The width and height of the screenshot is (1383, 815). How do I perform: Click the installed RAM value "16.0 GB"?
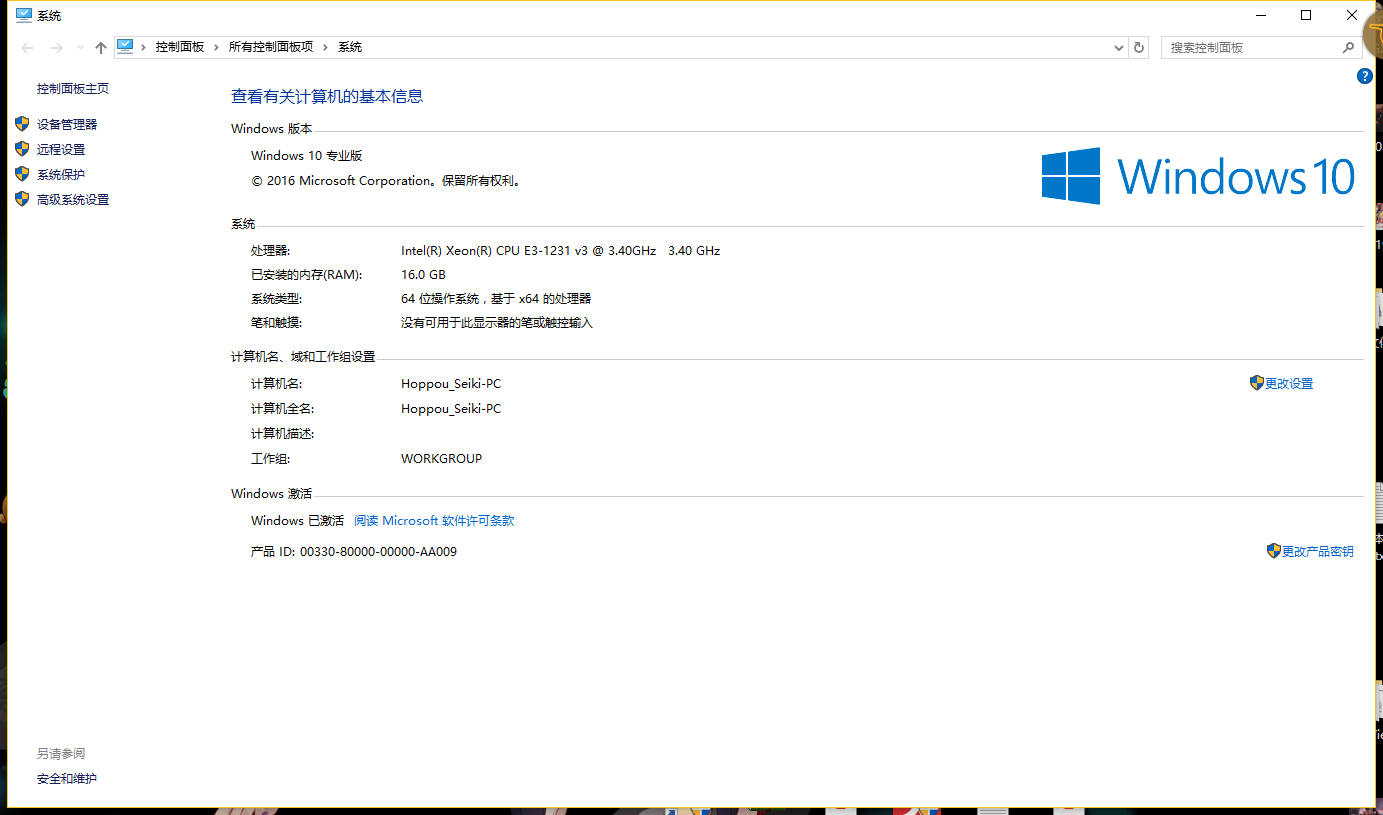point(423,274)
